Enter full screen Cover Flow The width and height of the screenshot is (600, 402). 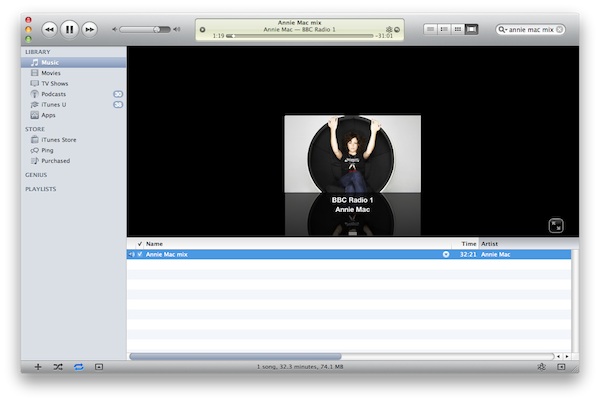[x=556, y=225]
